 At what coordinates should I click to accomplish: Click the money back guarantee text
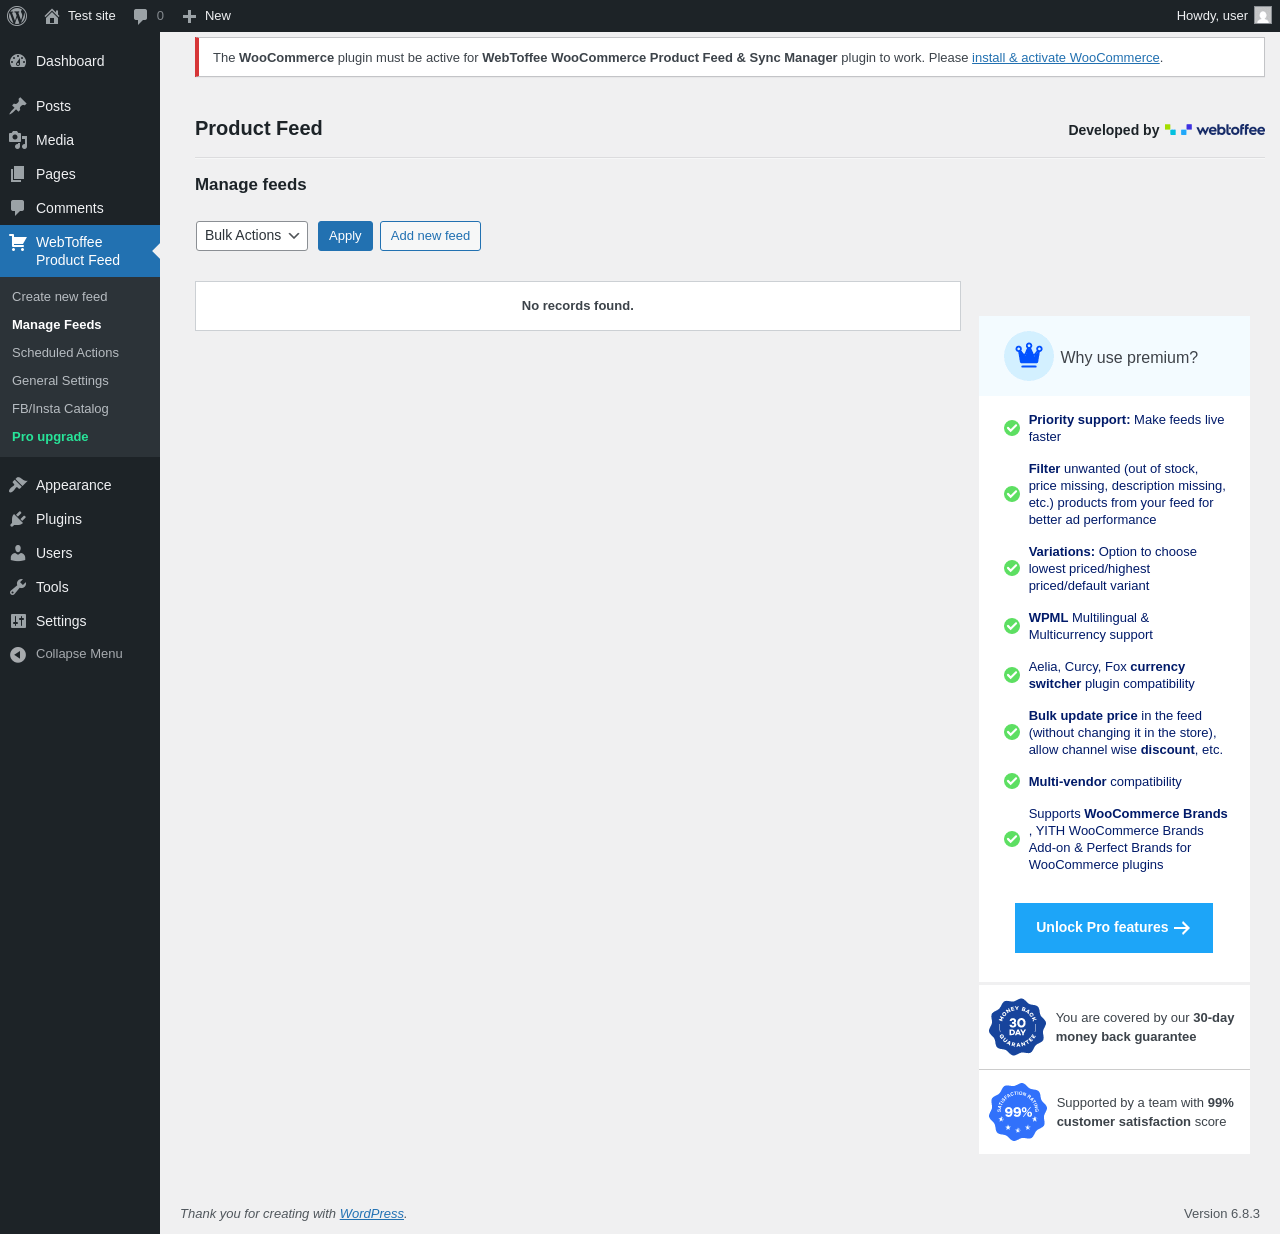[x=1145, y=1027]
